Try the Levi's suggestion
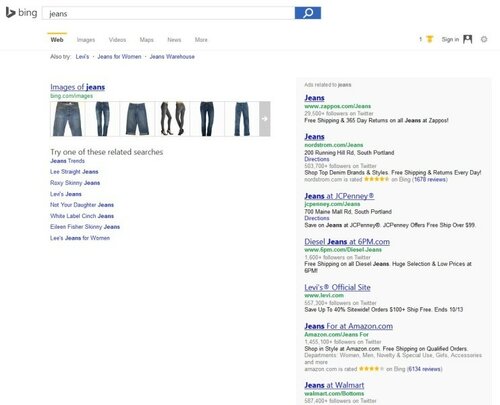 [x=82, y=57]
